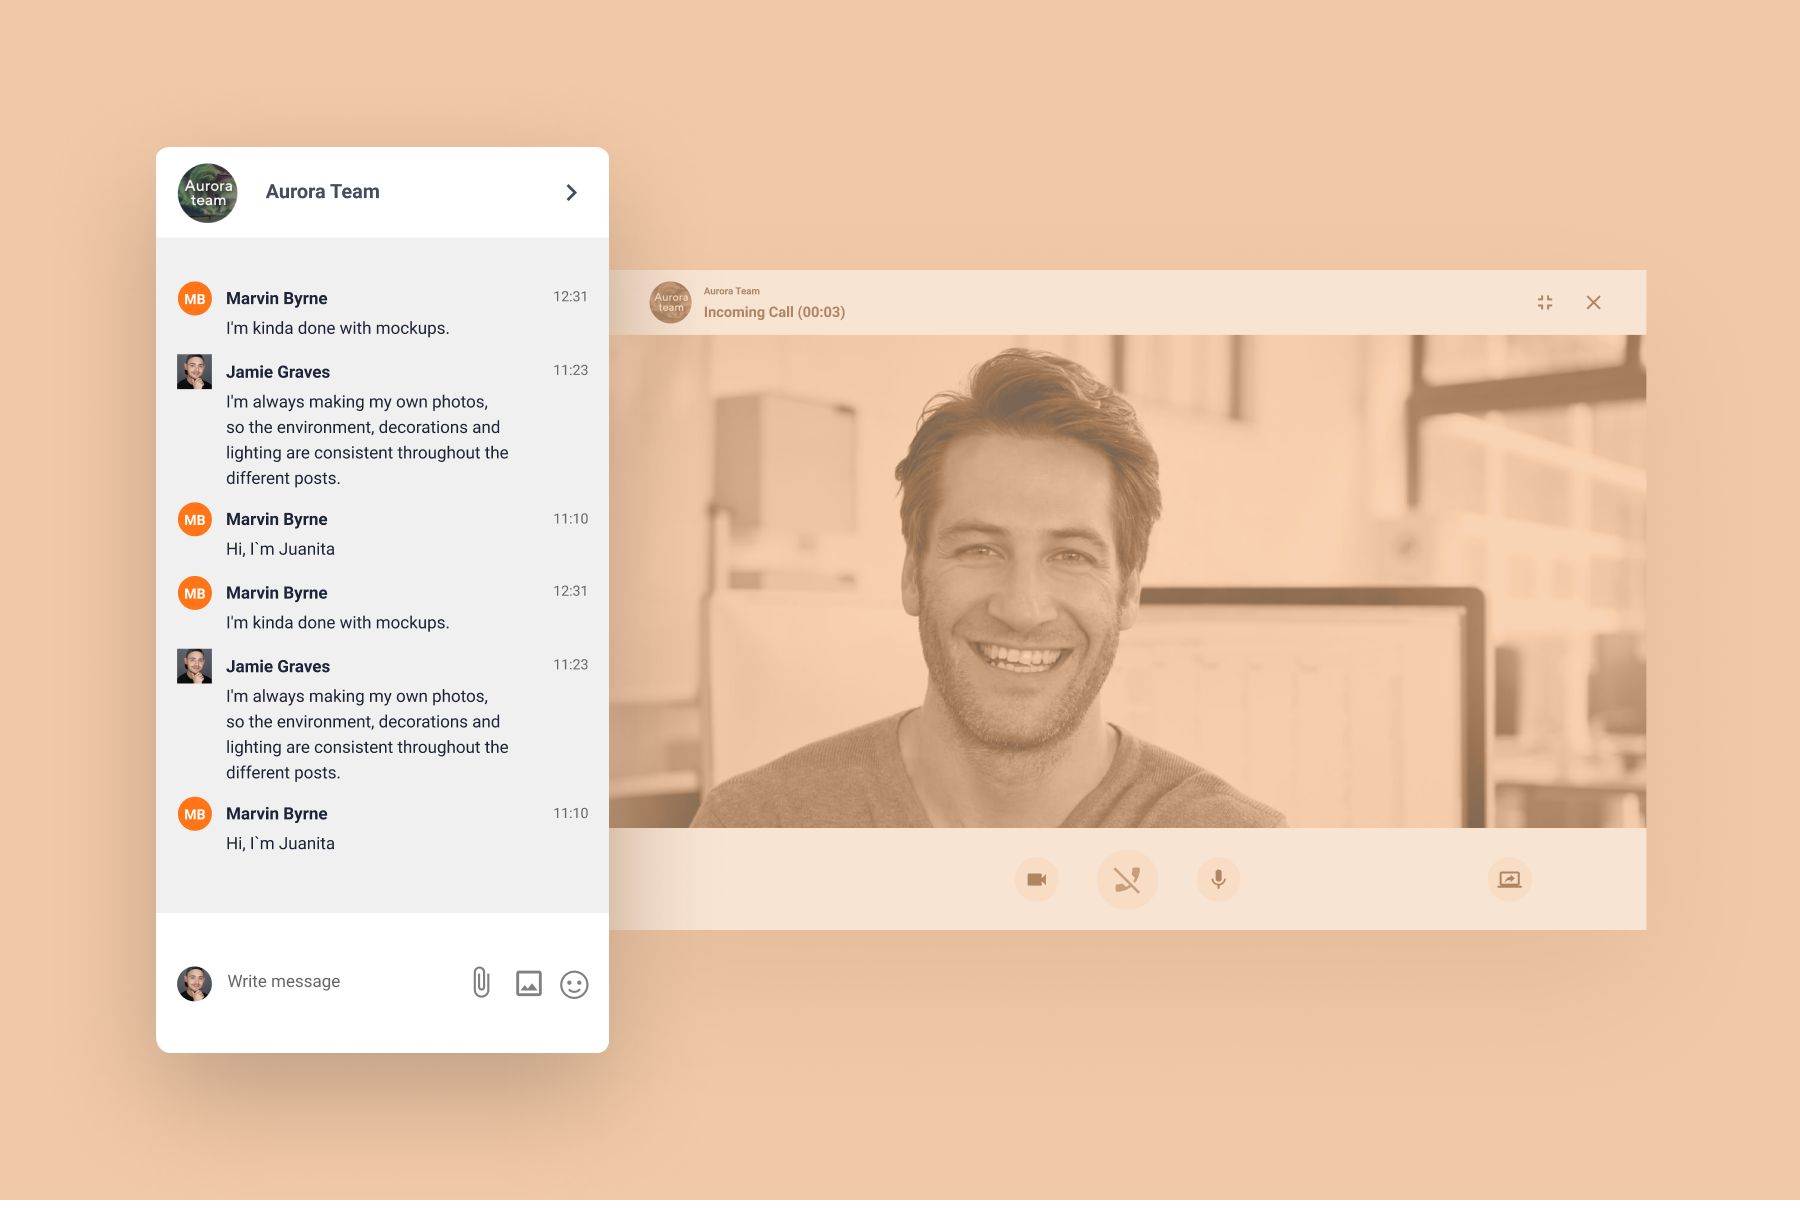Mute the microphone in the call window

click(x=1219, y=880)
